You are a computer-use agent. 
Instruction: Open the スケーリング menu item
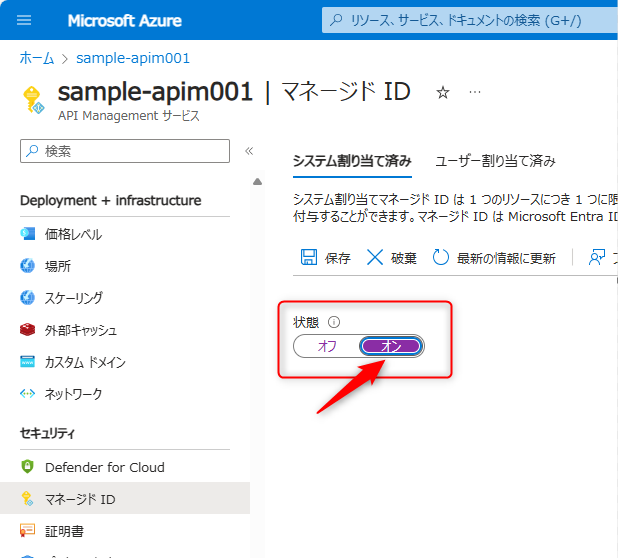(73, 298)
